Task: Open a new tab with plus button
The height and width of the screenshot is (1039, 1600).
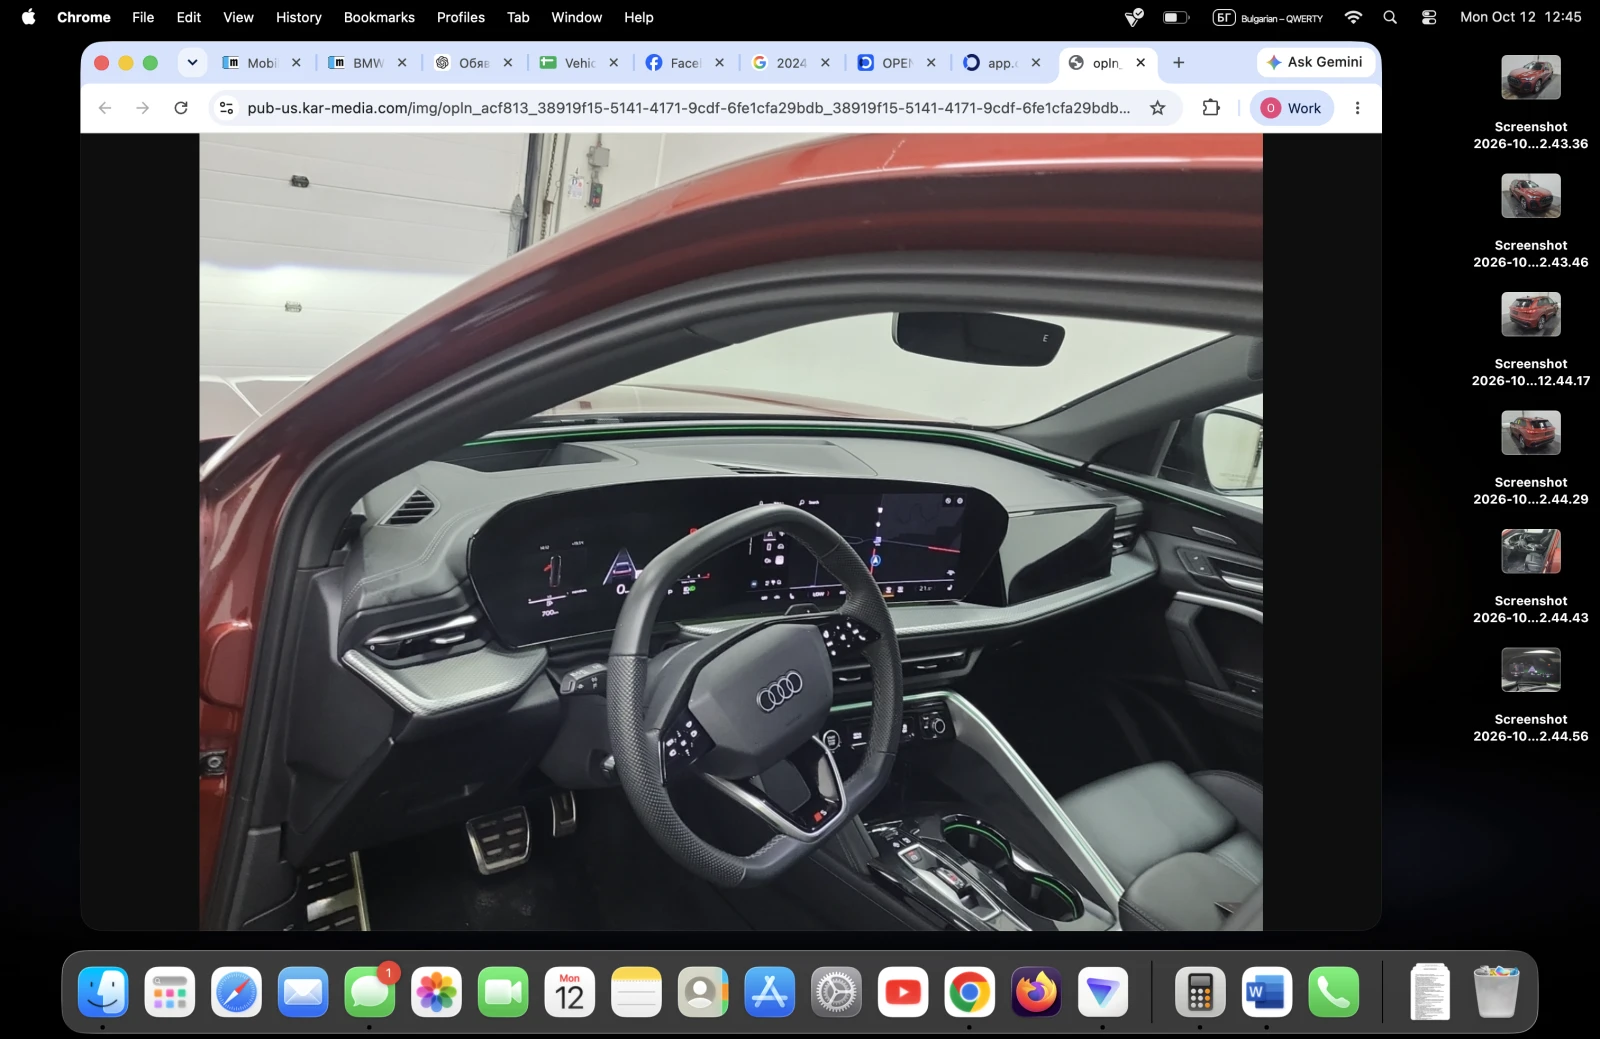Action: click(x=1179, y=63)
